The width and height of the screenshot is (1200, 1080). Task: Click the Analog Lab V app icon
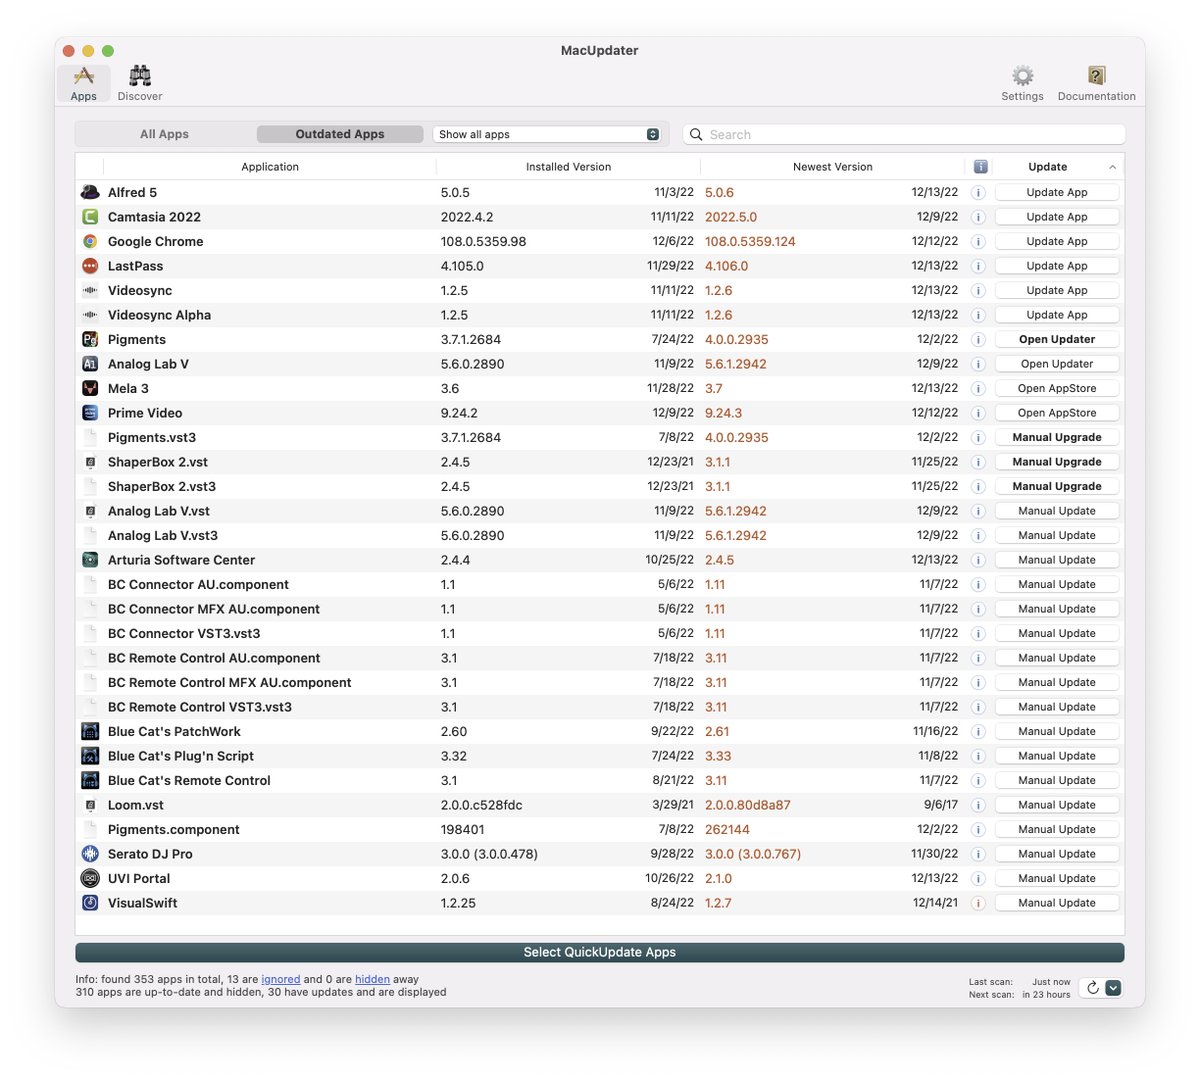pyautogui.click(x=90, y=364)
